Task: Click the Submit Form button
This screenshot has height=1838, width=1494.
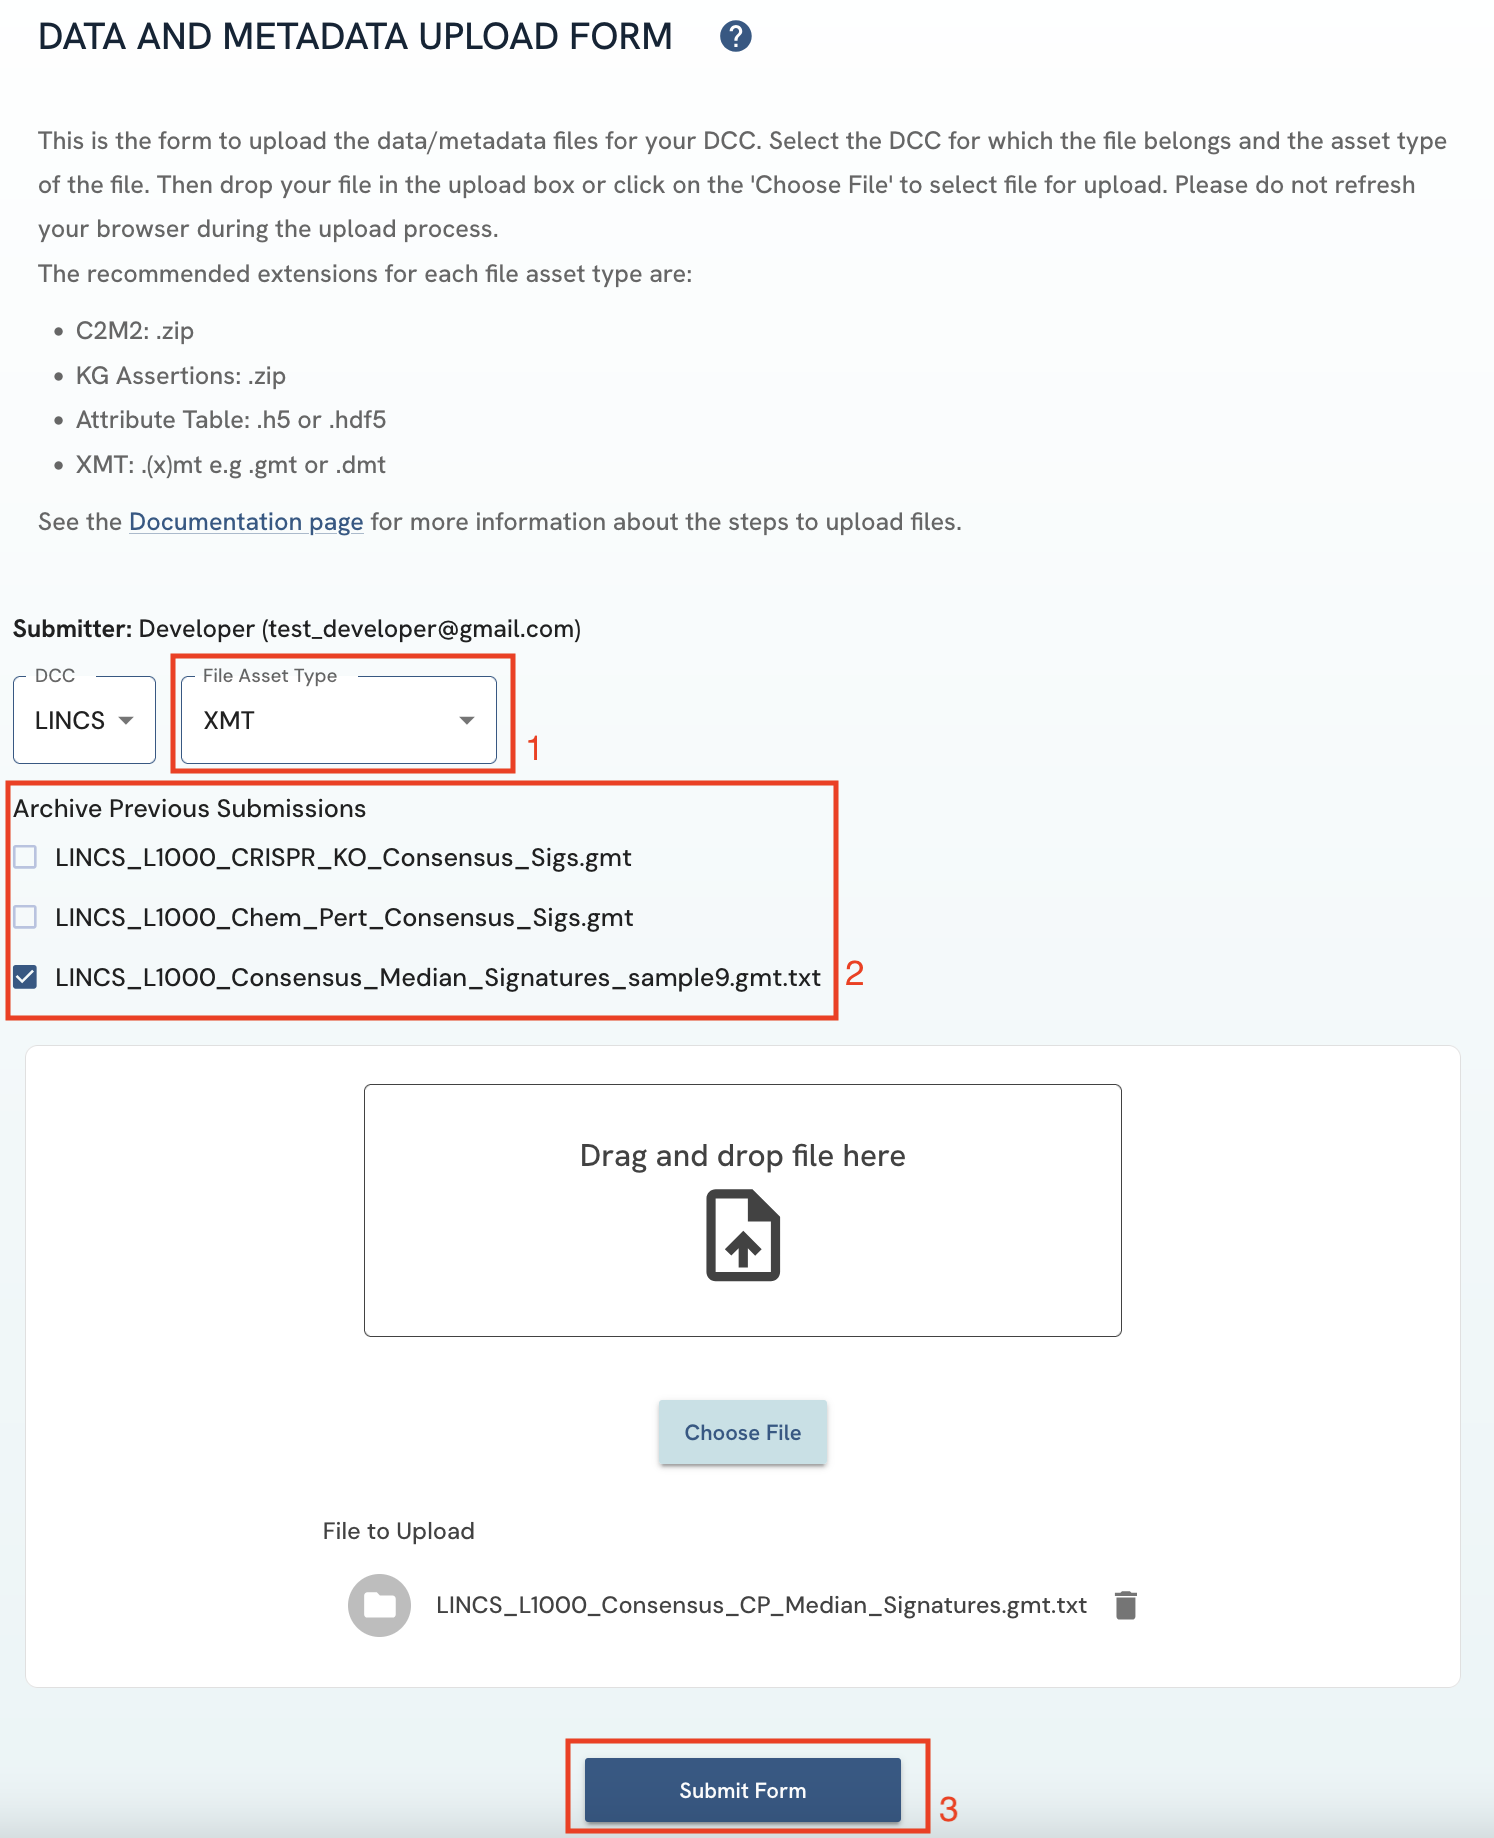Action: tap(743, 1790)
